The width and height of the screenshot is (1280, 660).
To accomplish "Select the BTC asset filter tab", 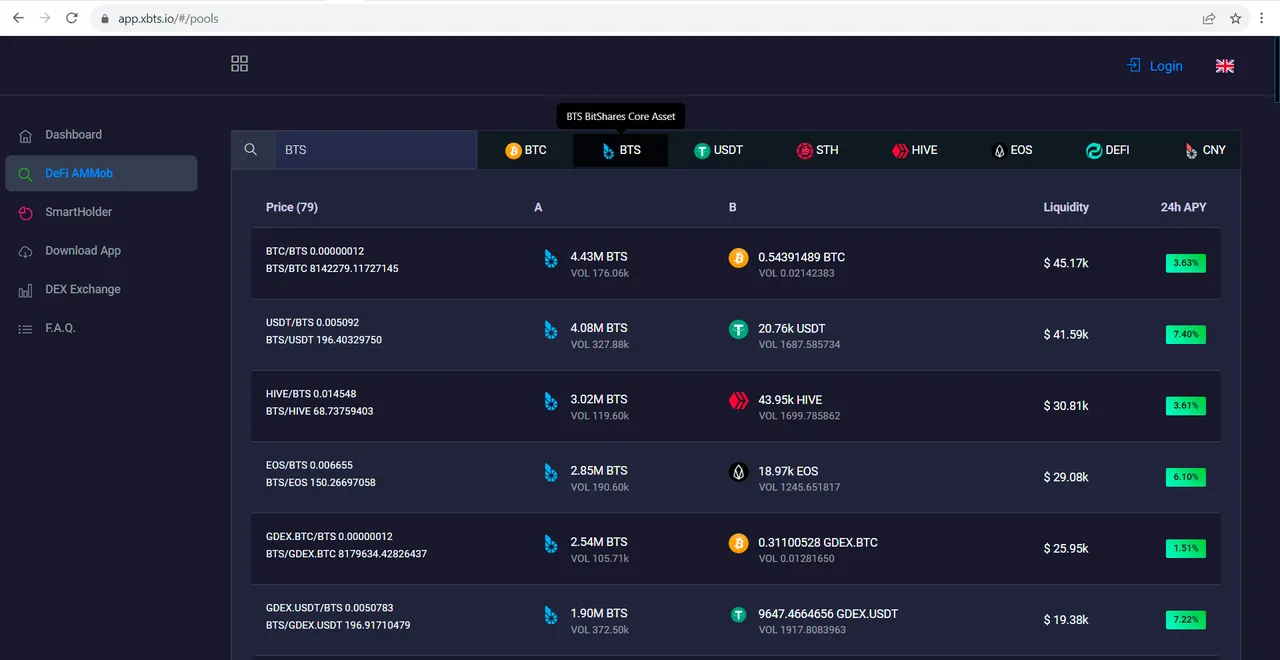I will [525, 151].
